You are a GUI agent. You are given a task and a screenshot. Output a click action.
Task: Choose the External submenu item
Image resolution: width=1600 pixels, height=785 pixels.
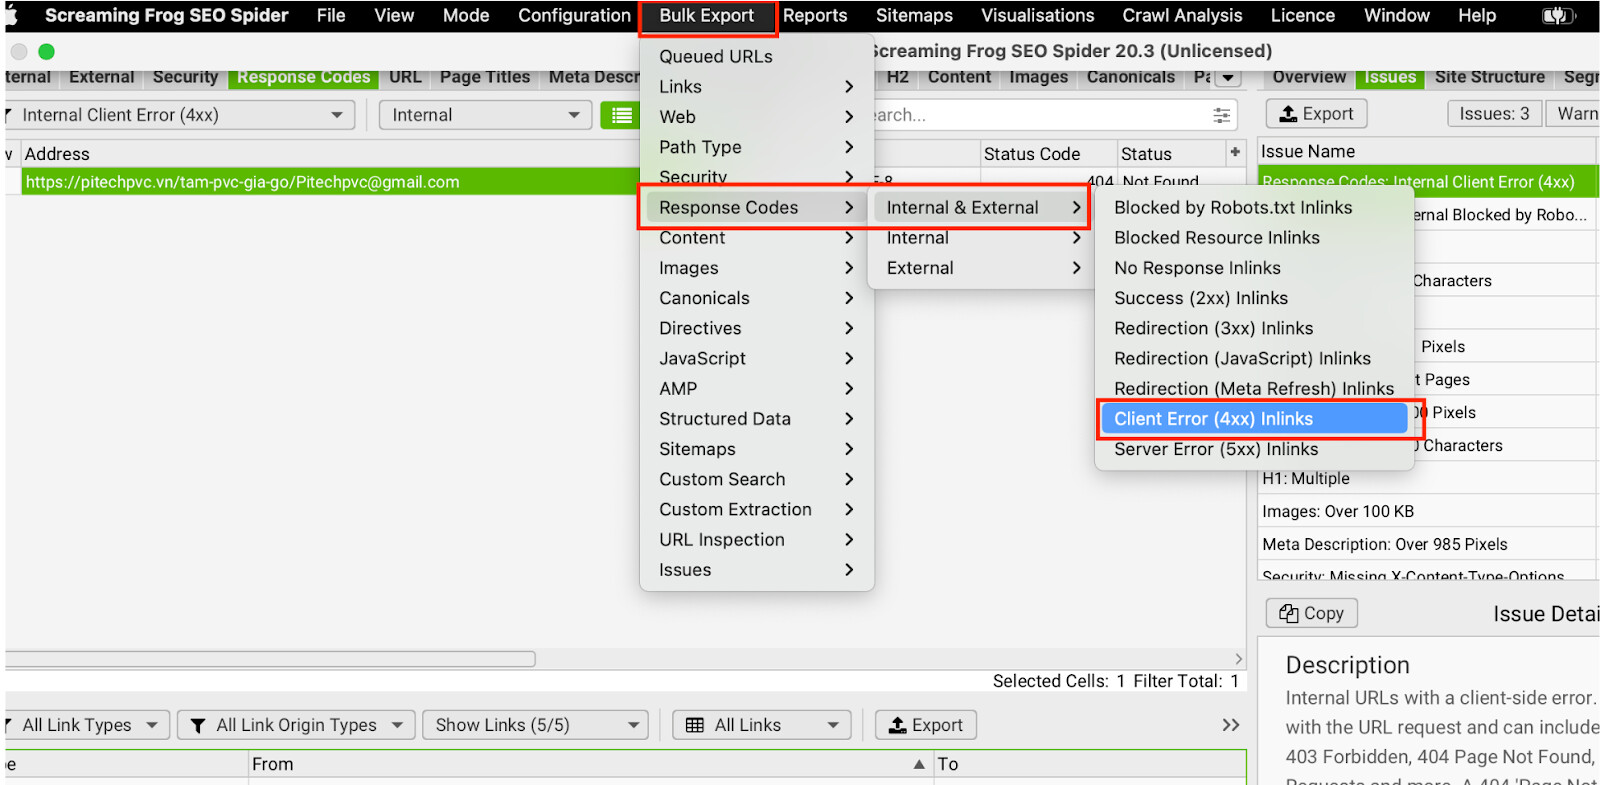coord(978,268)
